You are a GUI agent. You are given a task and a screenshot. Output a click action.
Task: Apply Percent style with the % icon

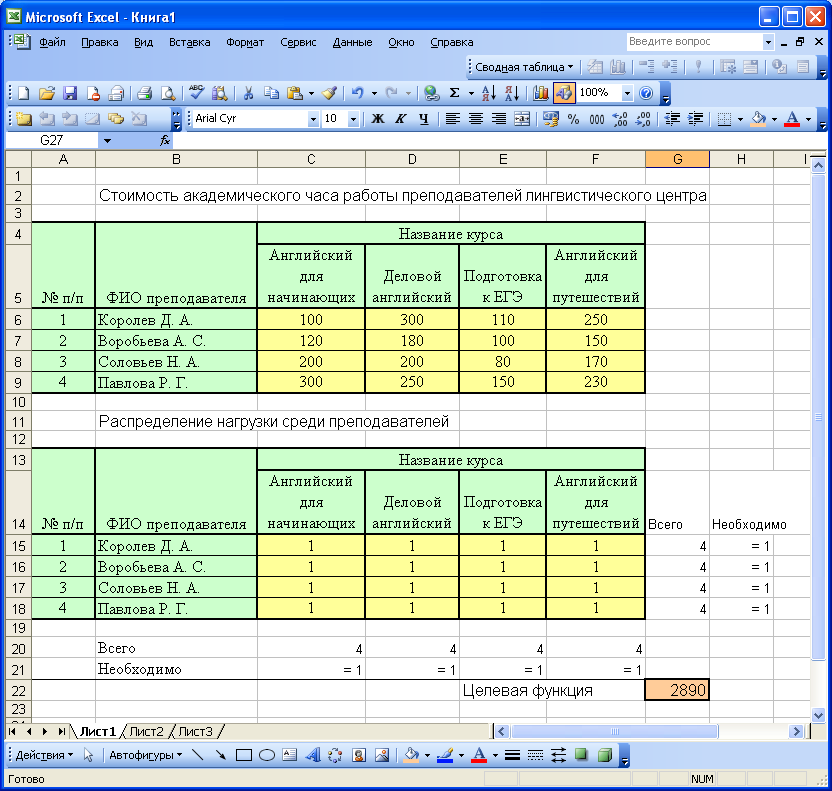(x=574, y=119)
